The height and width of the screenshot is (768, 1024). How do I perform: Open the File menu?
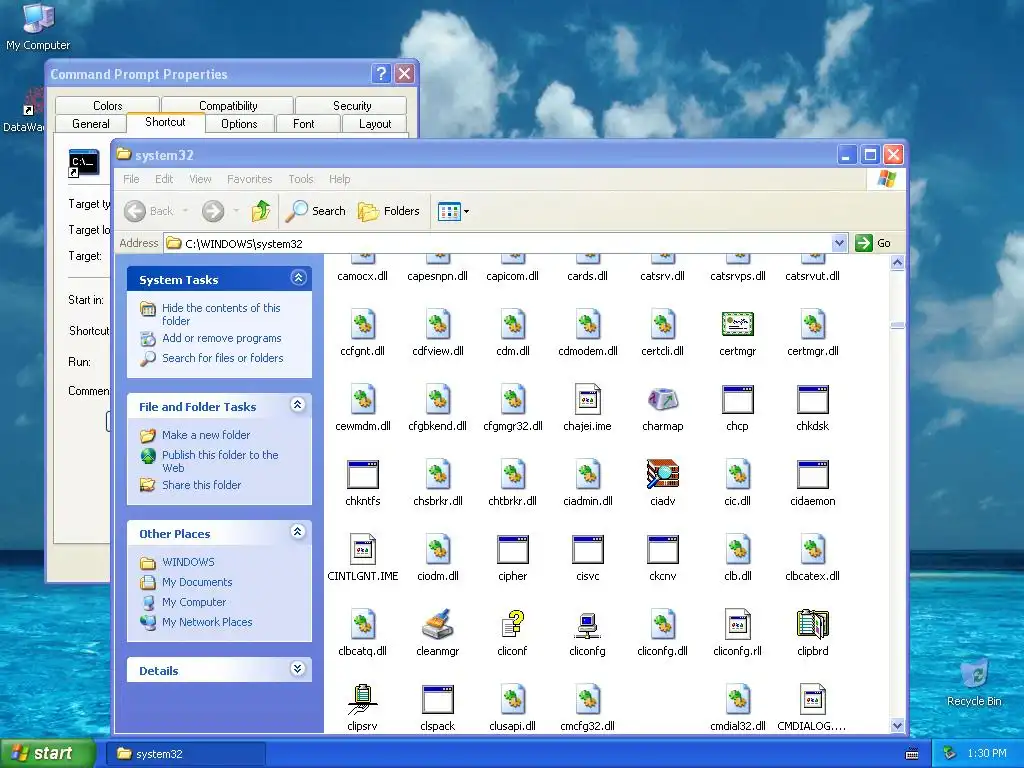click(131, 179)
